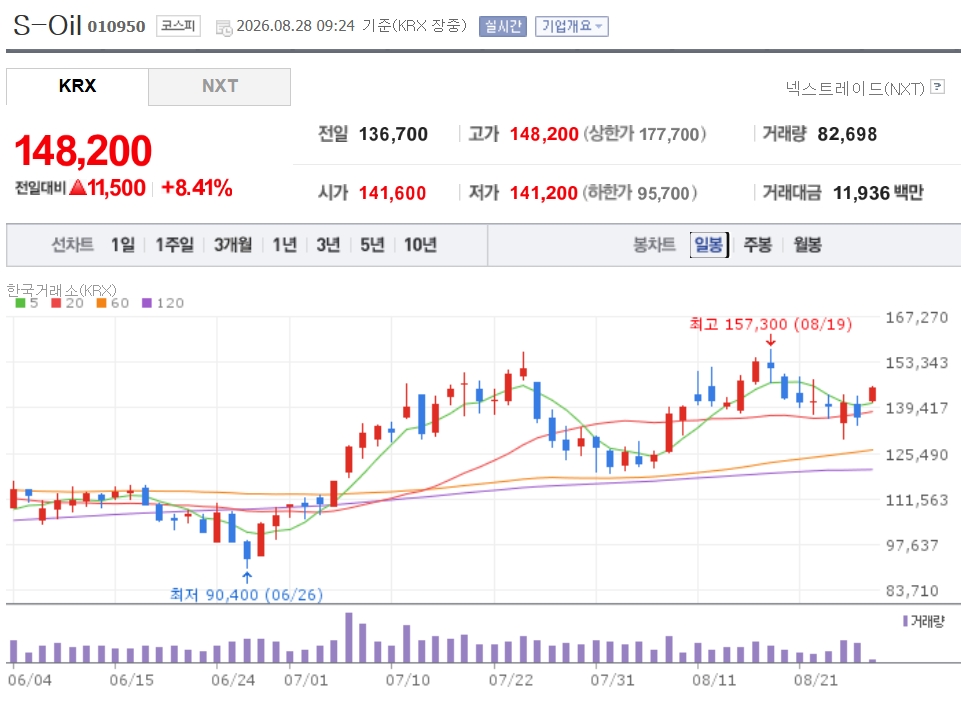Click the stock code 010950
This screenshot has width=961, height=702.
tap(116, 26)
